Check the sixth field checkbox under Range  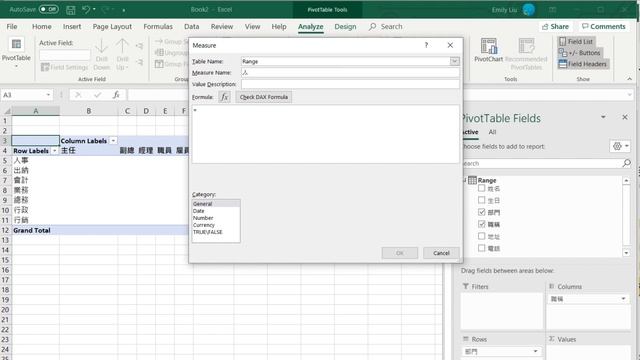[x=482, y=248]
